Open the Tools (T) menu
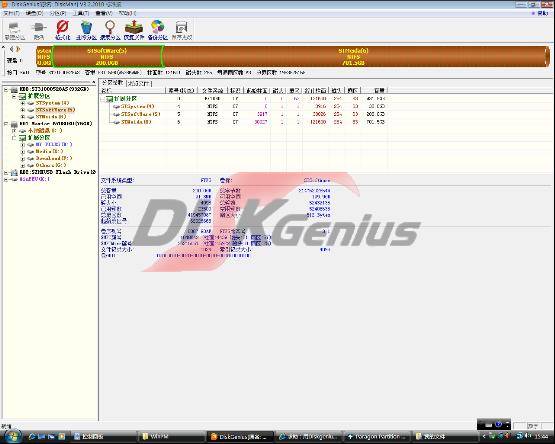The image size is (555, 444). tap(81, 13)
